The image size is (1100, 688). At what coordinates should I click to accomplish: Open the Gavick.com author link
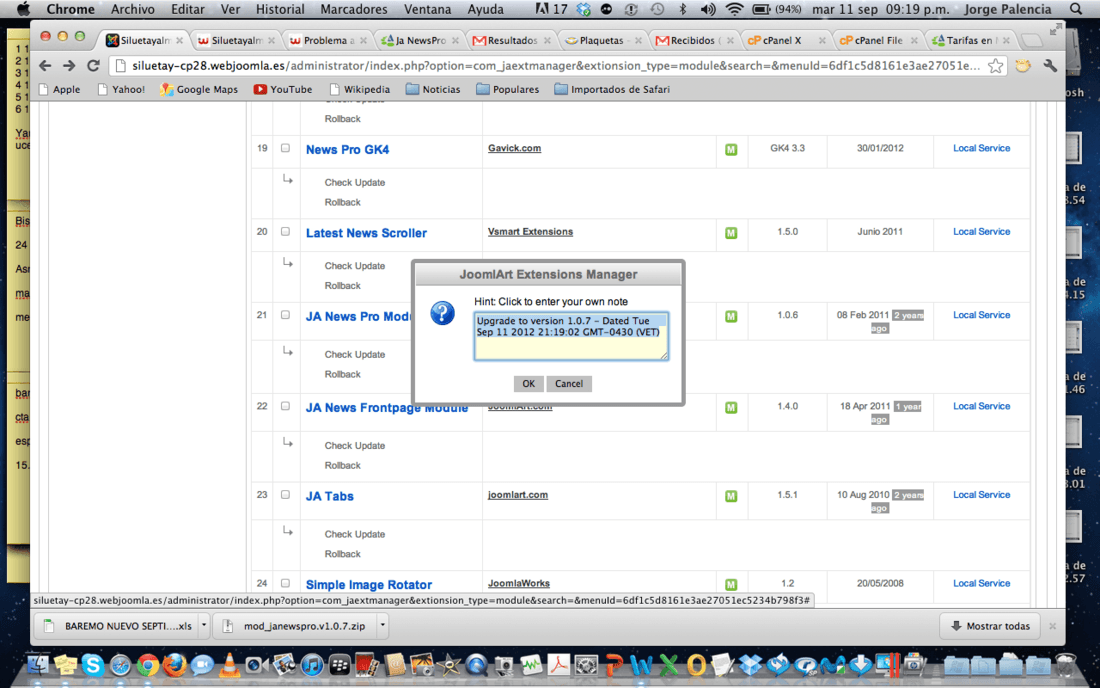(514, 148)
